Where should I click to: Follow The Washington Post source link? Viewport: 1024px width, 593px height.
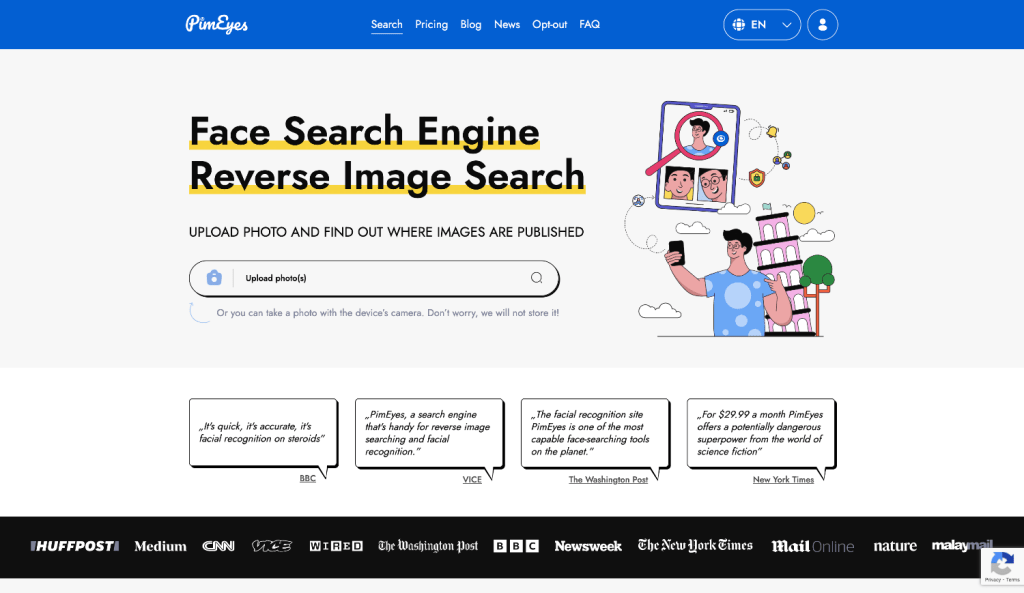point(608,479)
